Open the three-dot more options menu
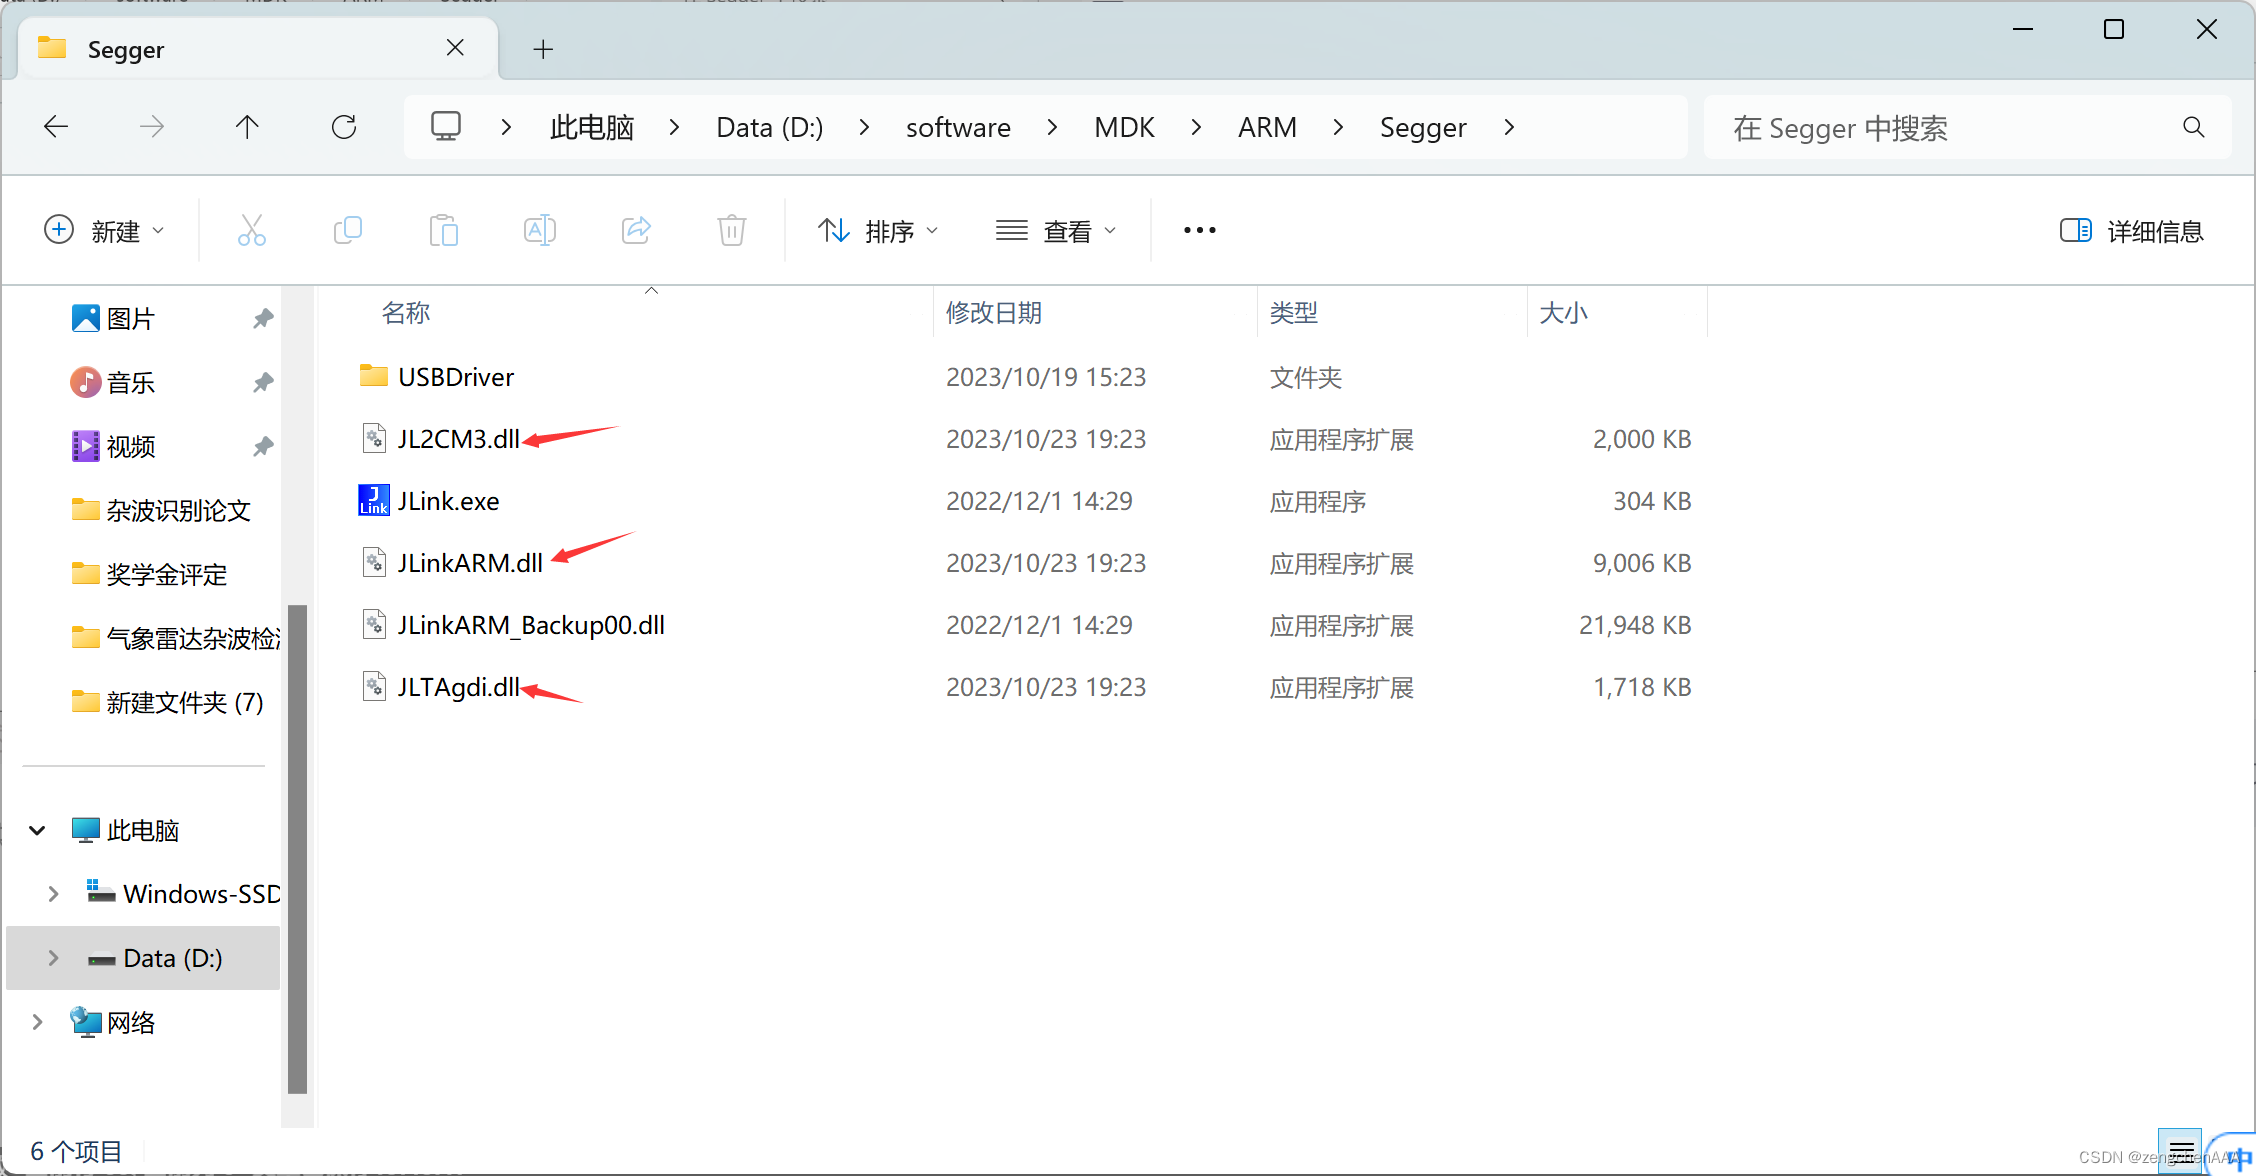2256x1176 pixels. pos(1200,230)
